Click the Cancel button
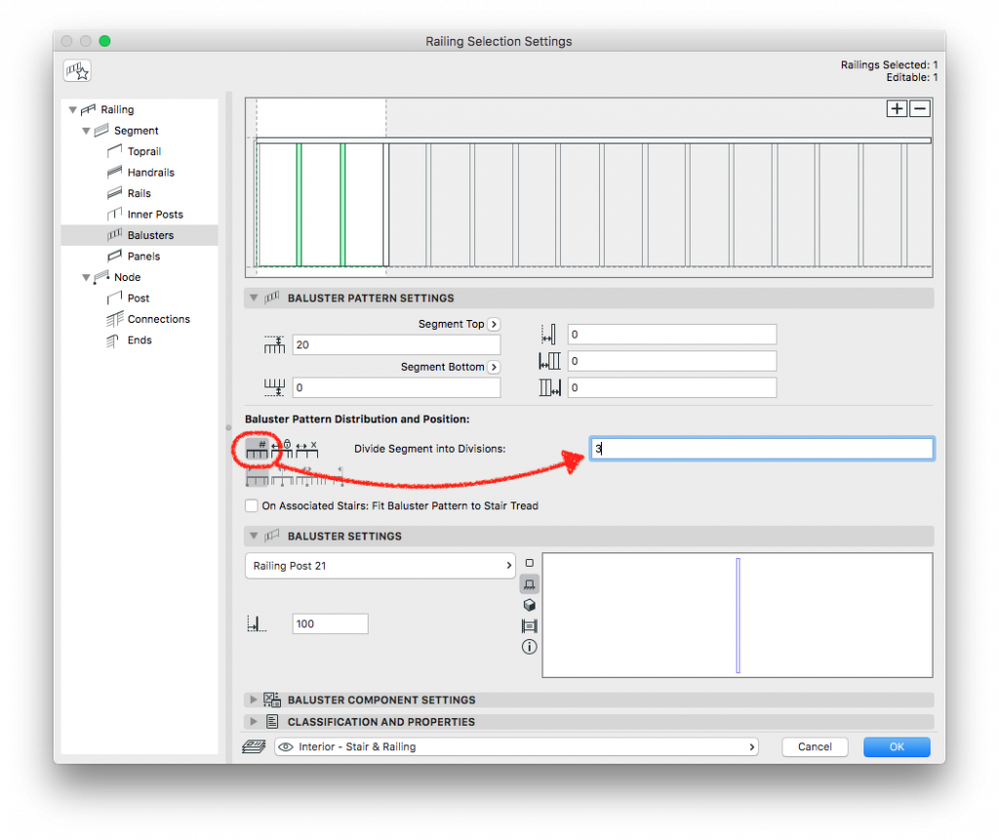This screenshot has height=840, width=999. (x=815, y=746)
